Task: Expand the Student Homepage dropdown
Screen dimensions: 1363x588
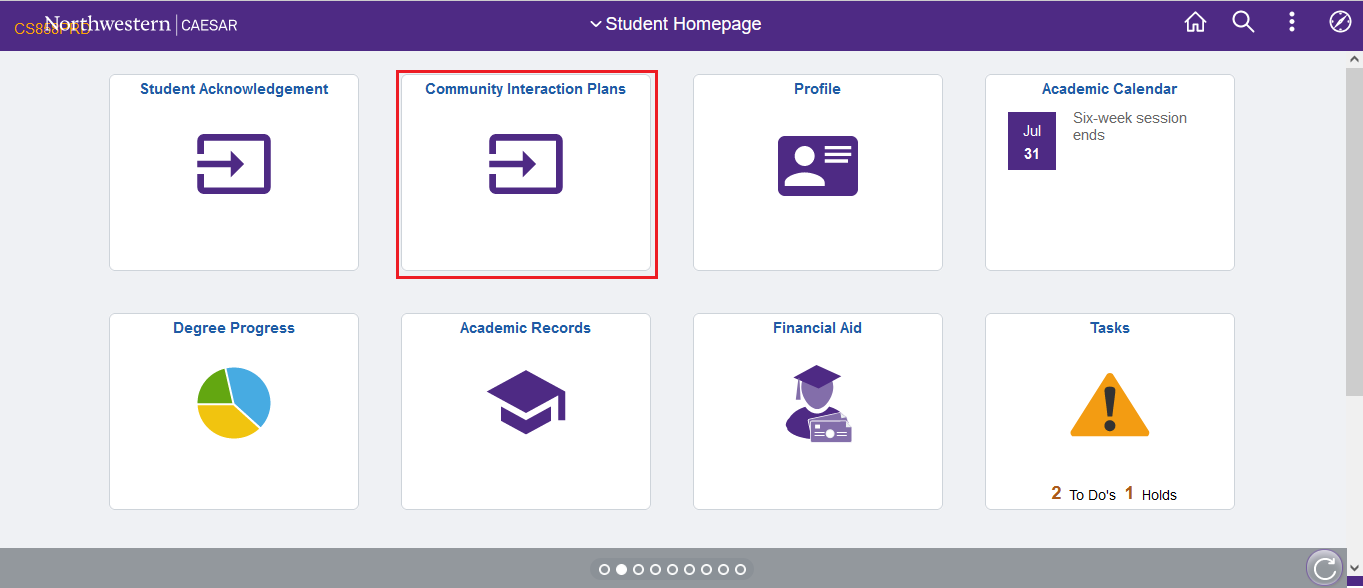Action: [x=675, y=24]
